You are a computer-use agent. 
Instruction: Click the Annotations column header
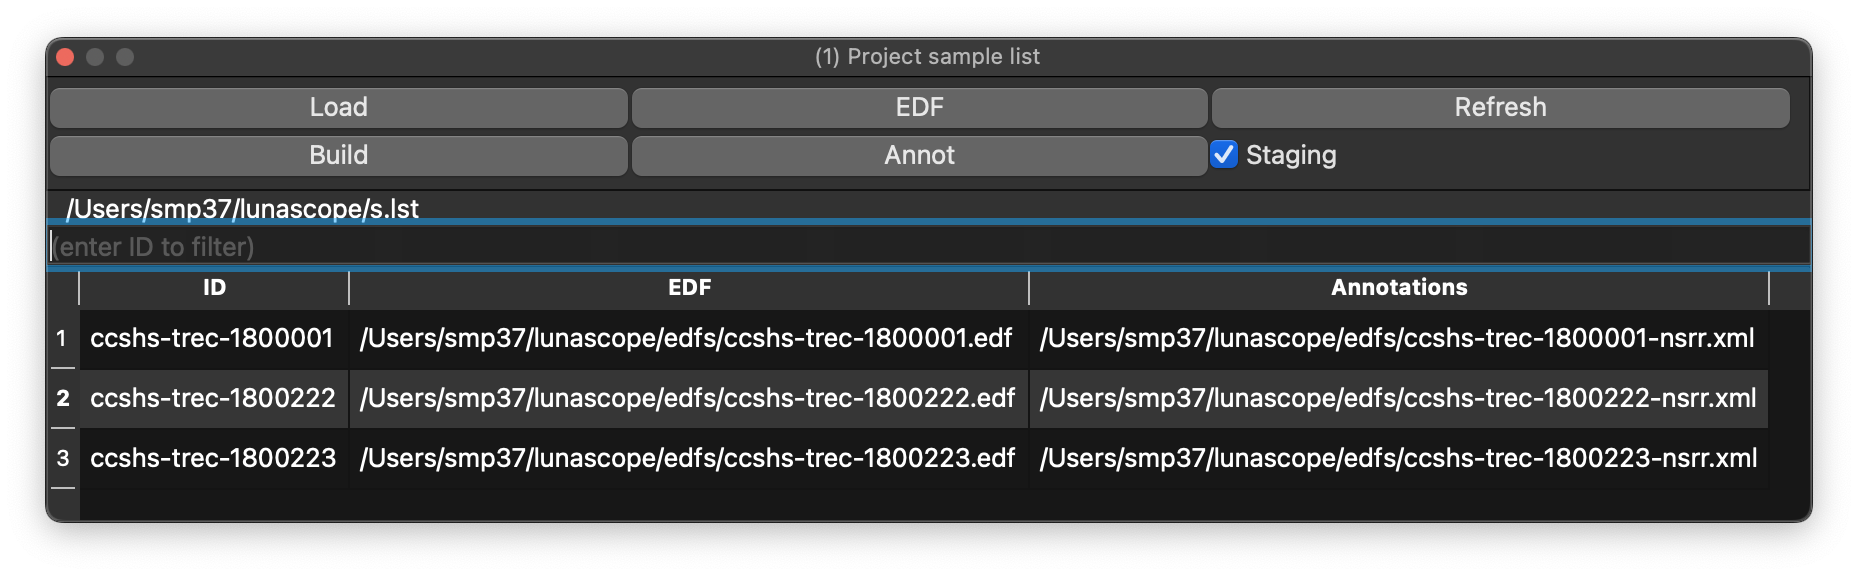1399,287
